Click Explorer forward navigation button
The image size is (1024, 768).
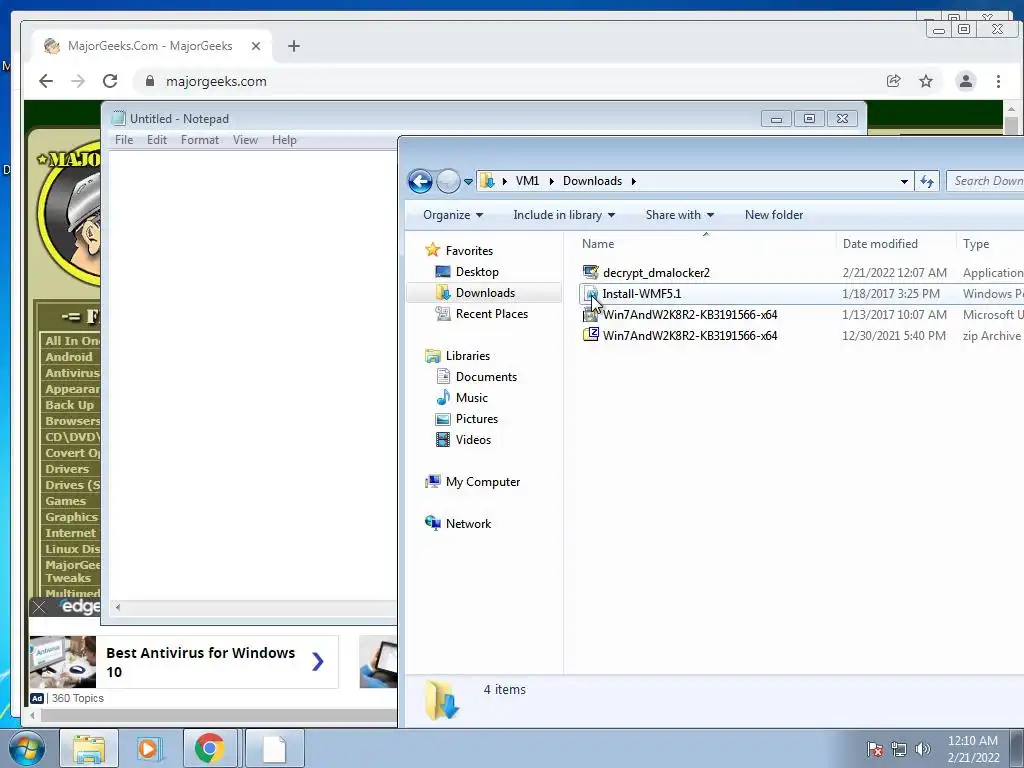[x=448, y=181]
